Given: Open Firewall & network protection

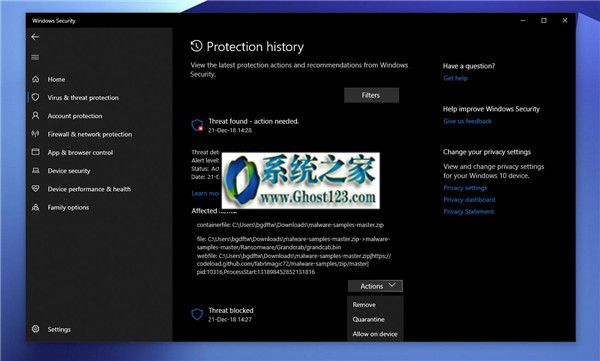Looking at the screenshot, I should (x=90, y=134).
